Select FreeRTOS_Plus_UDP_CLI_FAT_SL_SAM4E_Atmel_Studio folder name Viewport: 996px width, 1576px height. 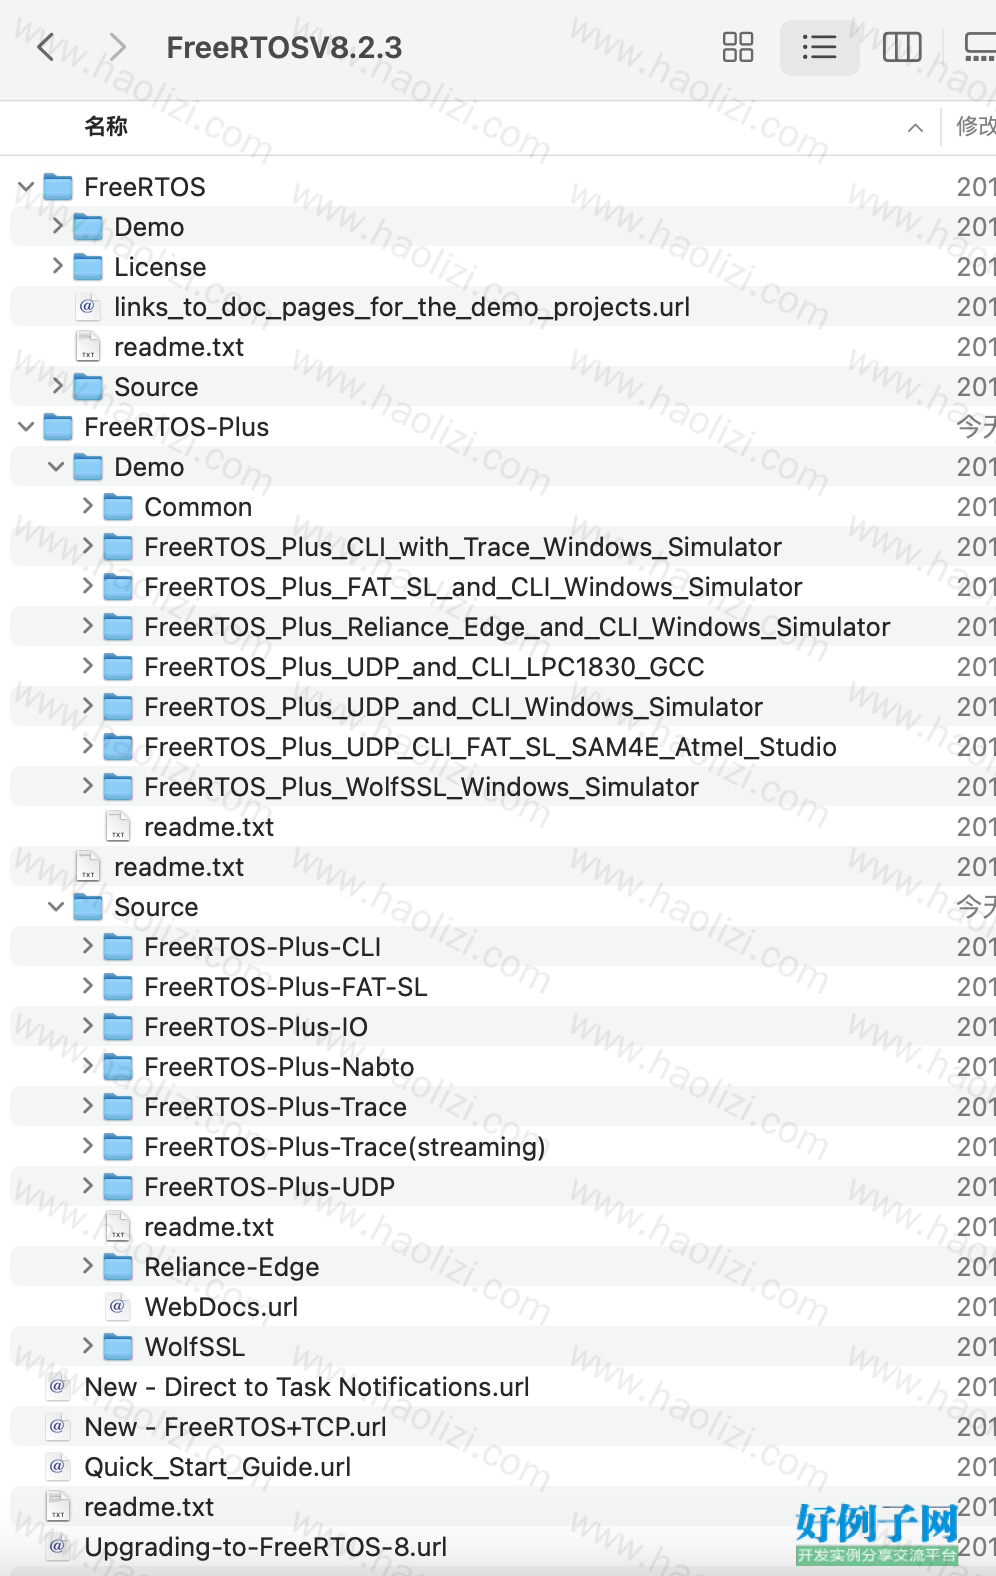pyautogui.click(x=490, y=747)
